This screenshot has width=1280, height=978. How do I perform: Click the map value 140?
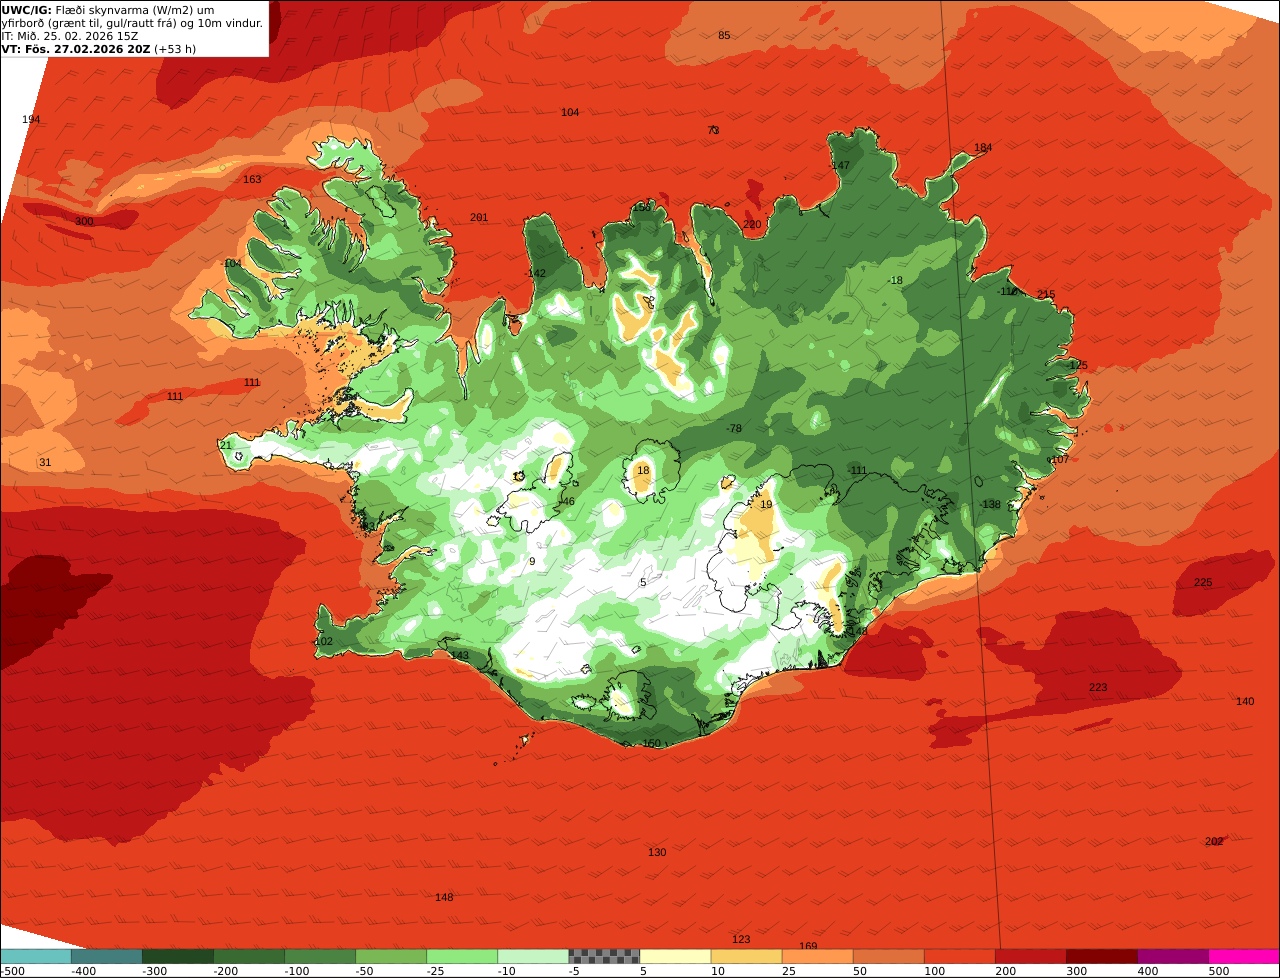(1244, 701)
